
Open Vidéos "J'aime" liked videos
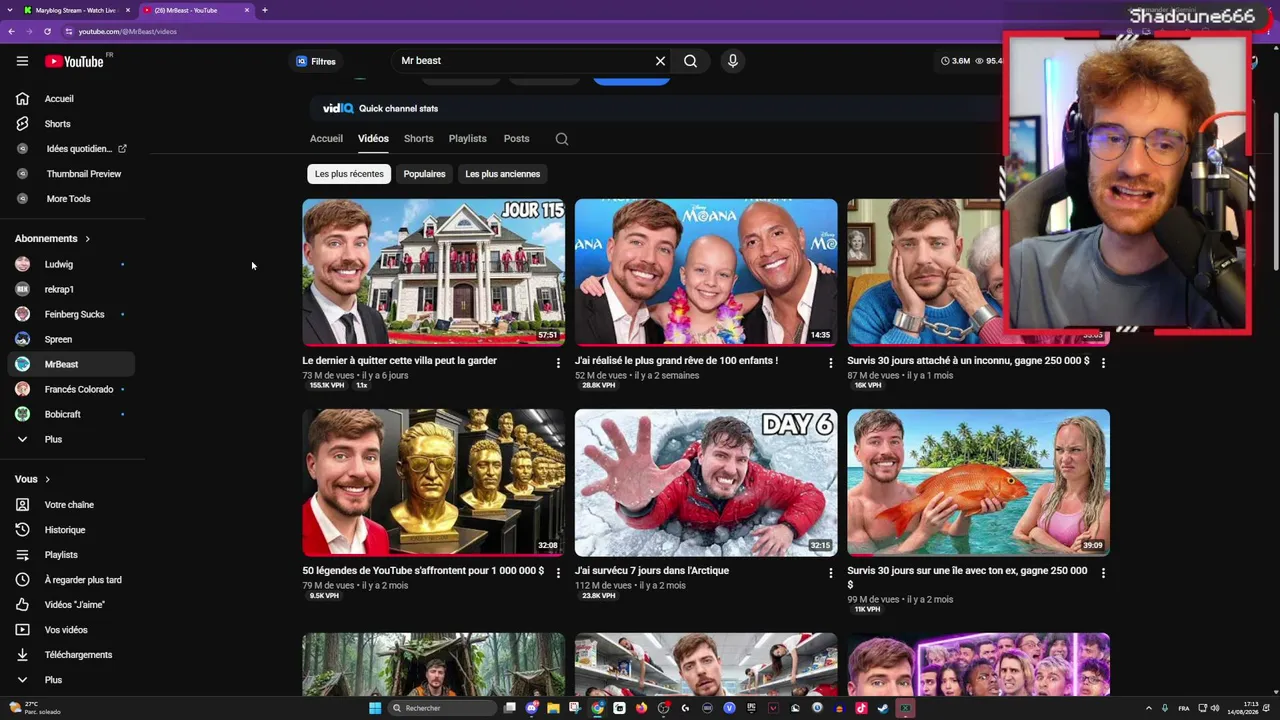coord(72,605)
